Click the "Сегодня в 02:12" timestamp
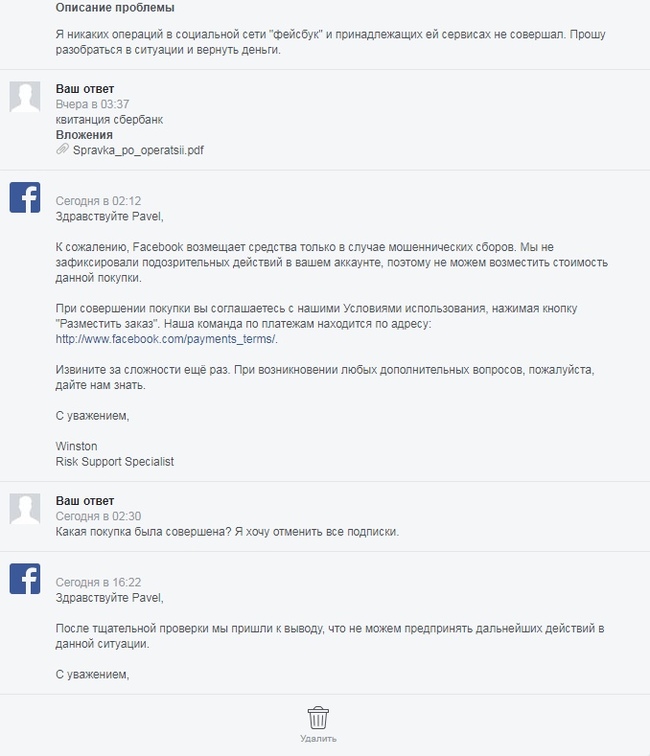Image resolution: width=650 pixels, height=756 pixels. coord(98,201)
